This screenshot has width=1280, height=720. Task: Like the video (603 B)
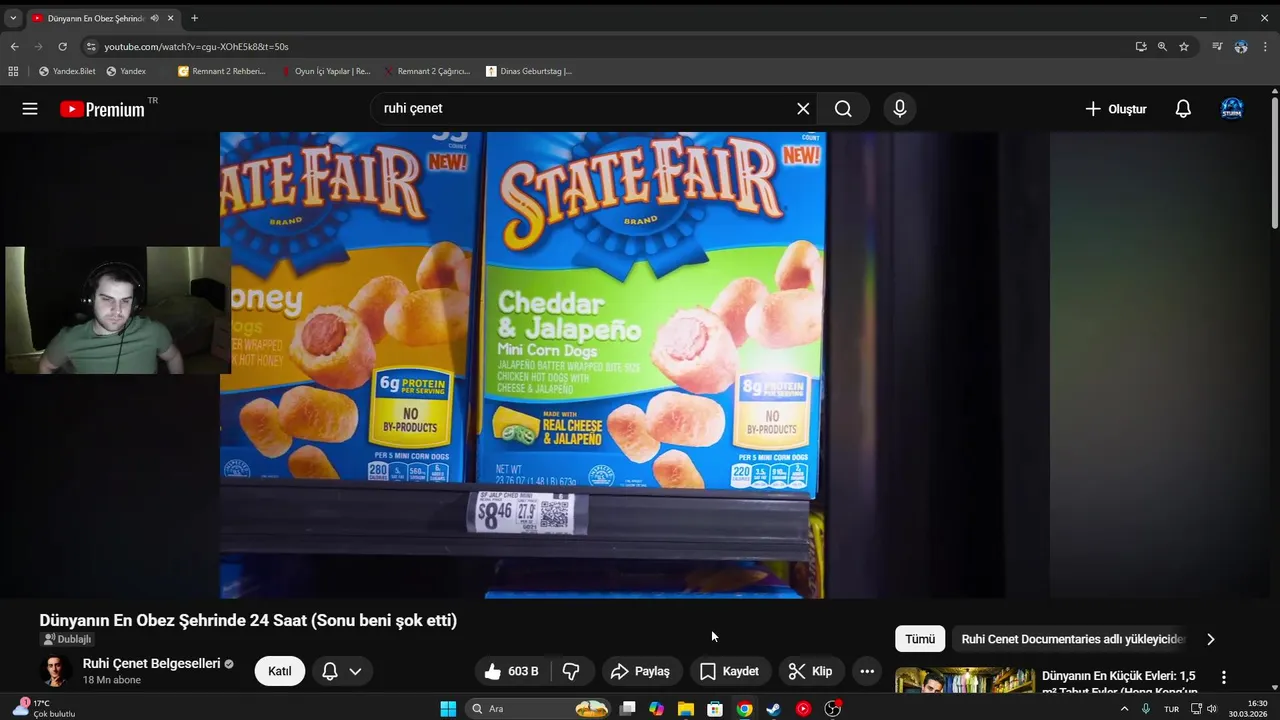pyautogui.click(x=512, y=671)
